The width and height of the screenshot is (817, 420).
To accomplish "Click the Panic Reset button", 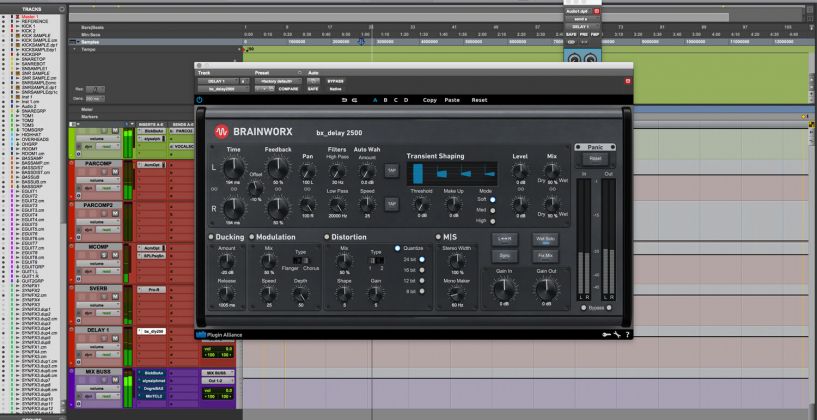I will [595, 159].
